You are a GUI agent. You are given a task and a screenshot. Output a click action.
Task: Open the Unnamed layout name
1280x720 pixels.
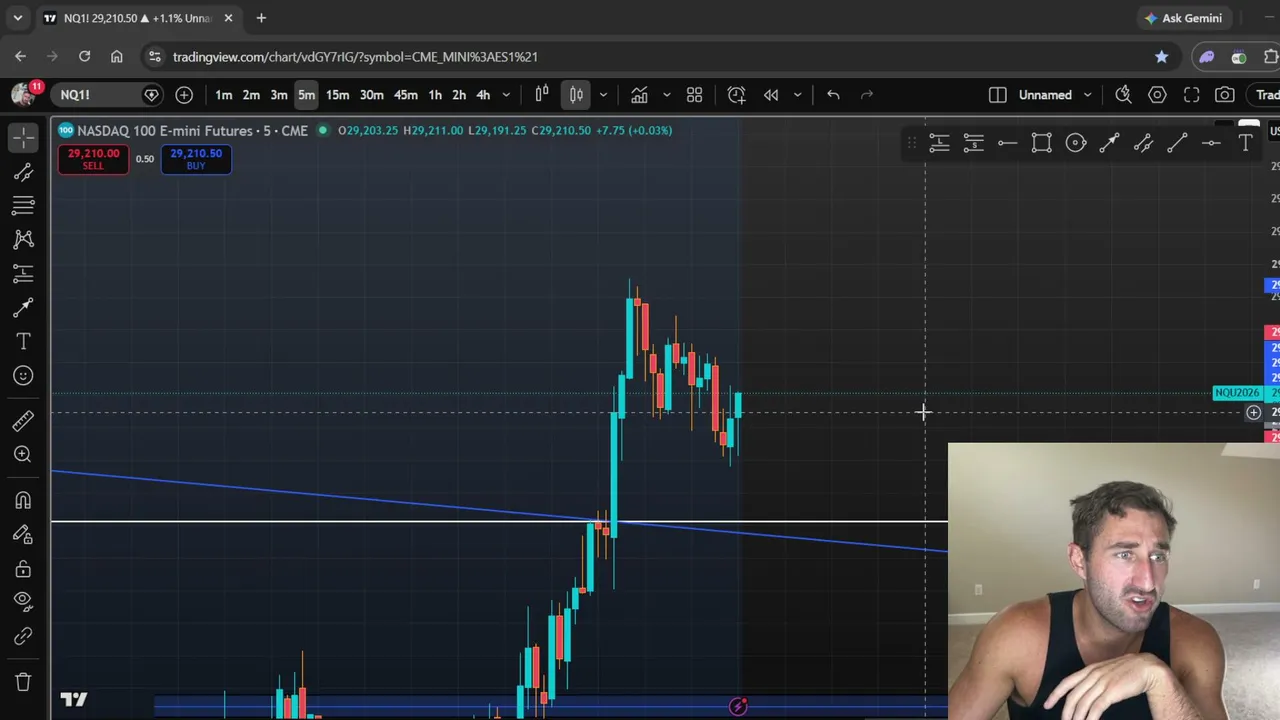(x=1045, y=95)
